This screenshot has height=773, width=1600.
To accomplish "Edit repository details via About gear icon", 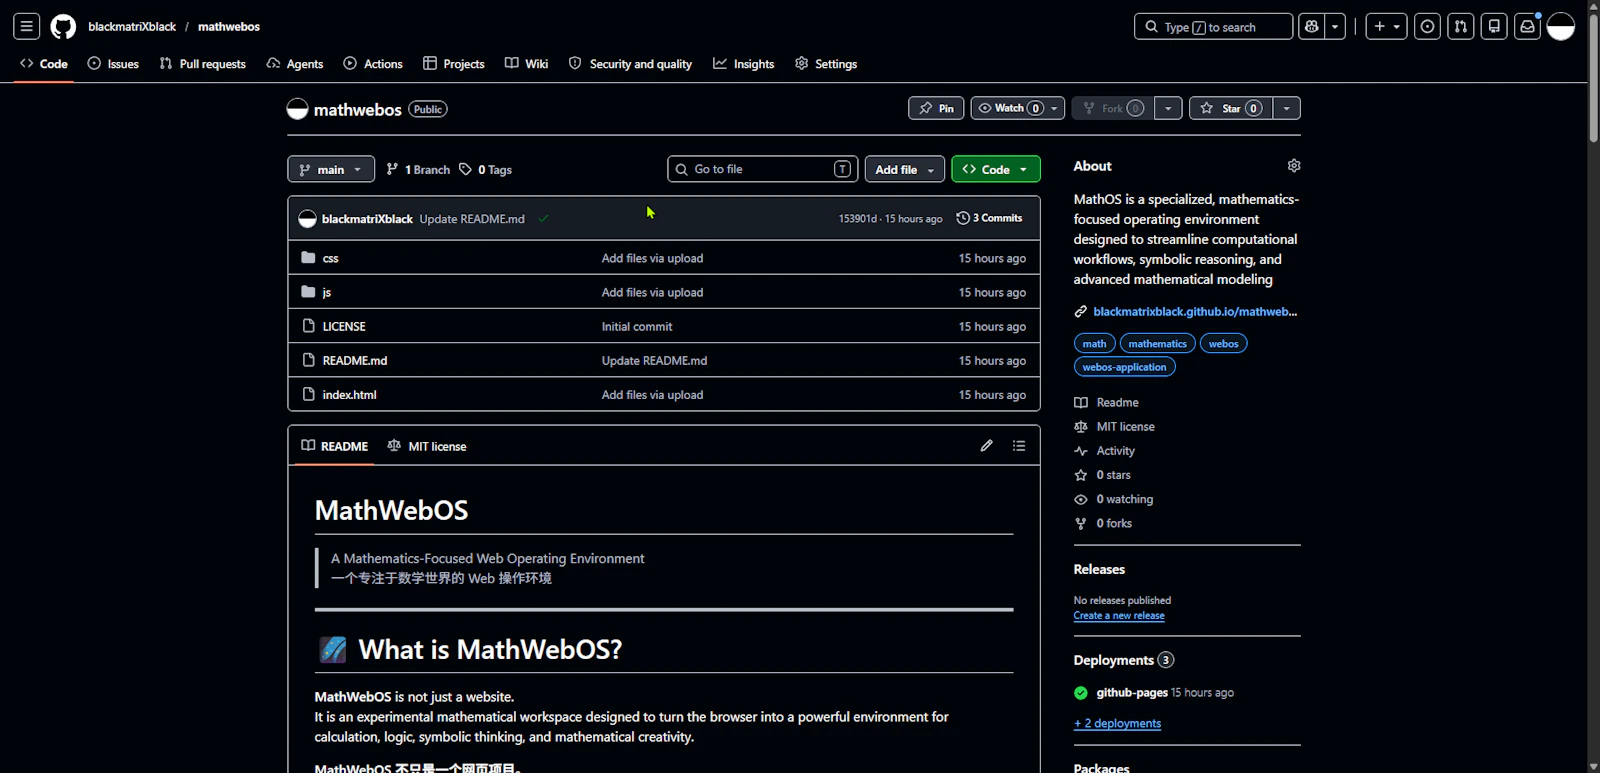I will (1294, 166).
